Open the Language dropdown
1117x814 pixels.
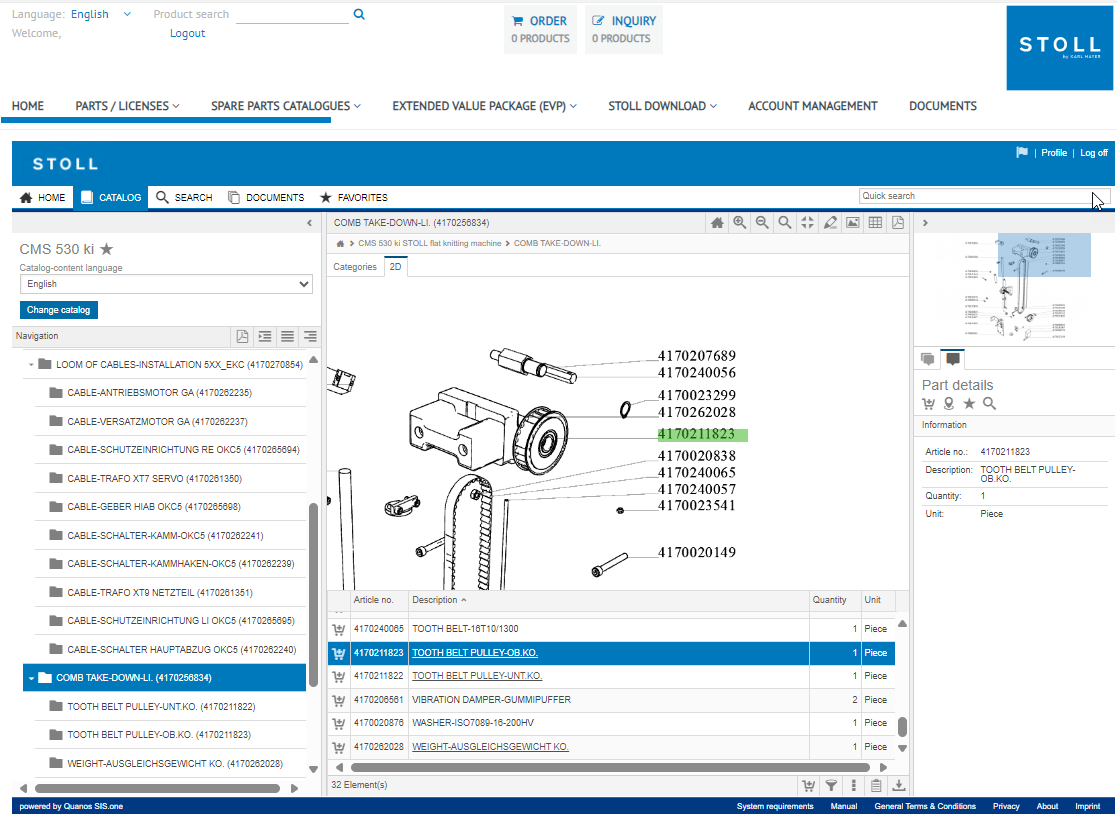(x=100, y=14)
